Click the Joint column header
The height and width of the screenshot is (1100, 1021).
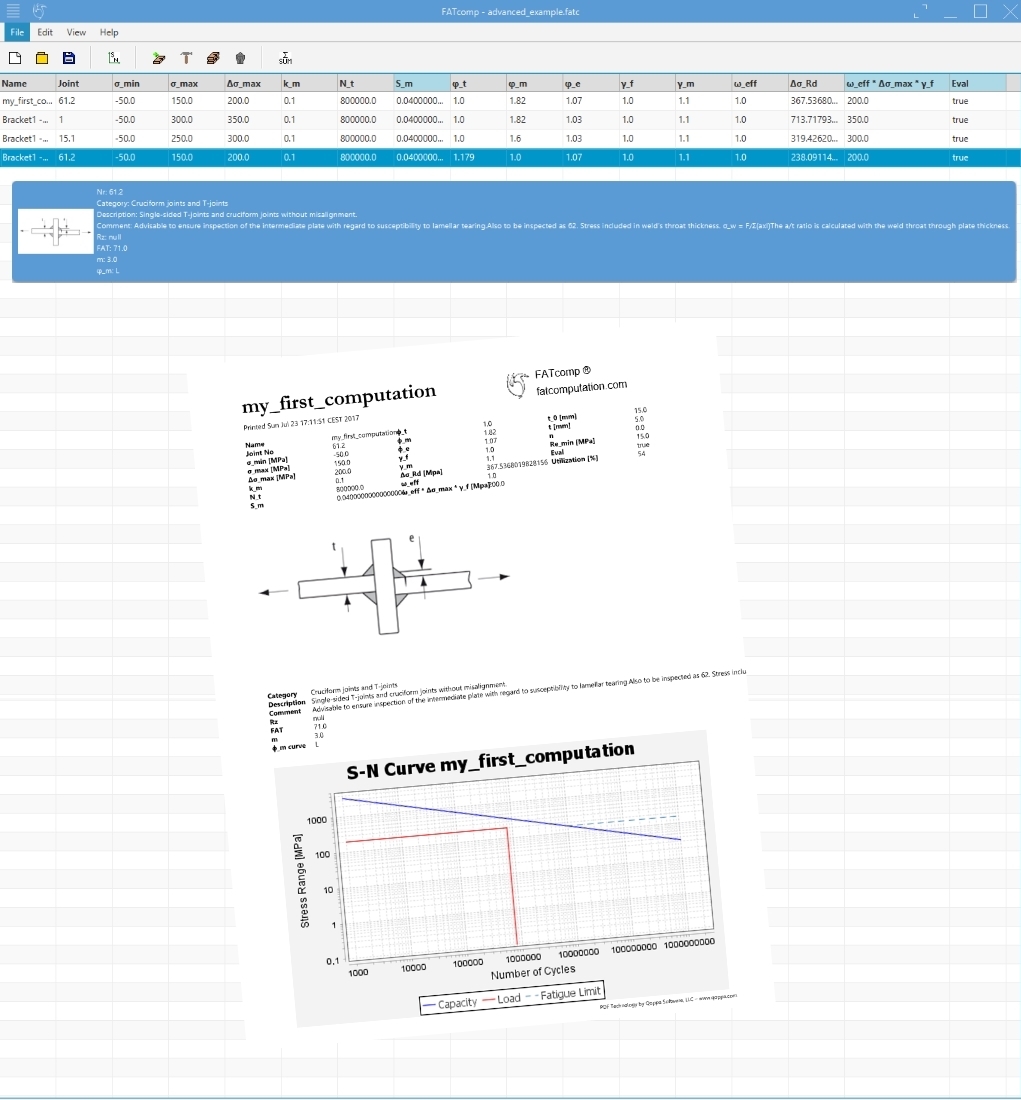click(x=84, y=83)
